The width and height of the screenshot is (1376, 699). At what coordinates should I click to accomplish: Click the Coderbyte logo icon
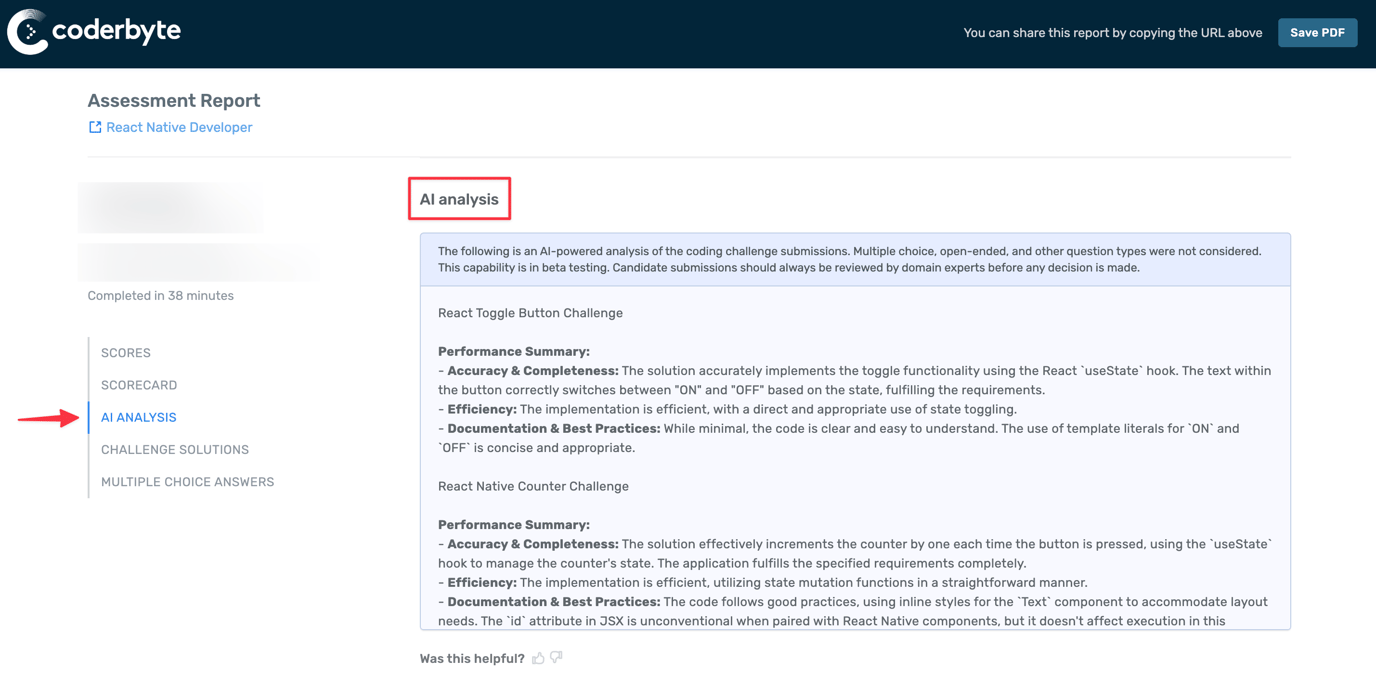tap(27, 32)
